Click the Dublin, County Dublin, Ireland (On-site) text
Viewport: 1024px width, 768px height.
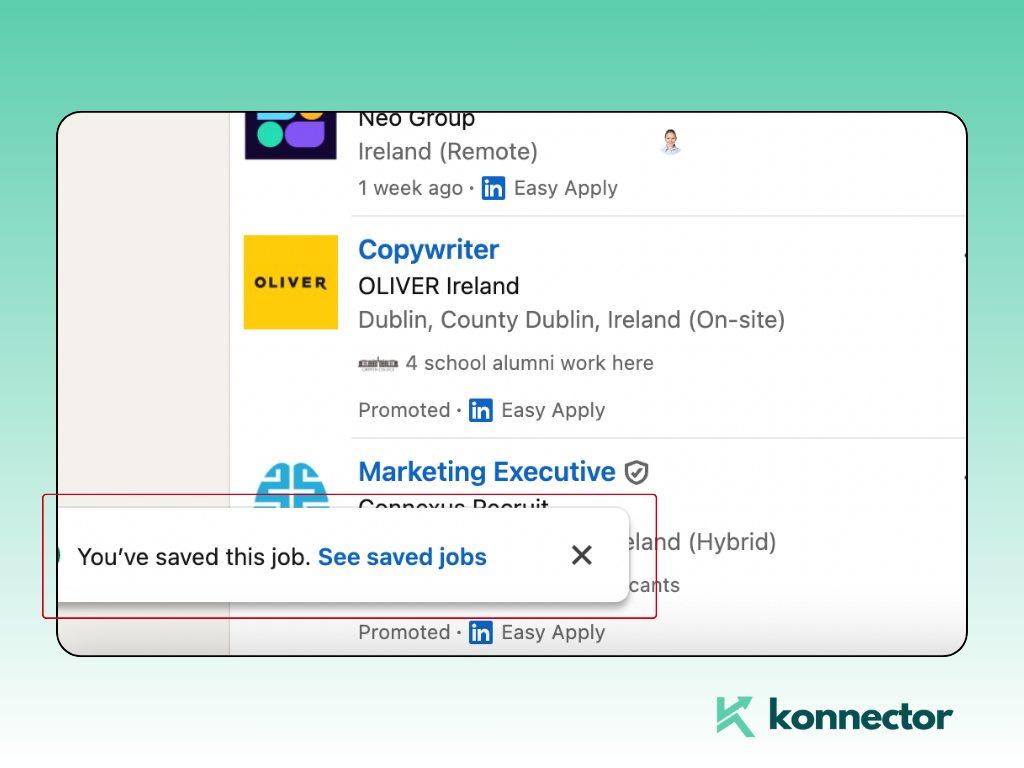click(x=571, y=320)
